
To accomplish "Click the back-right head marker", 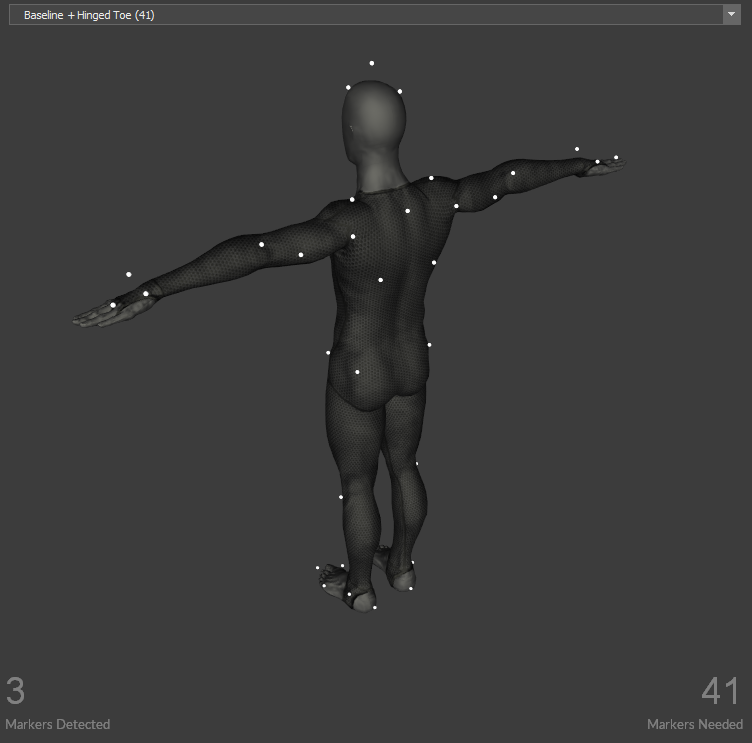I will click(x=400, y=92).
